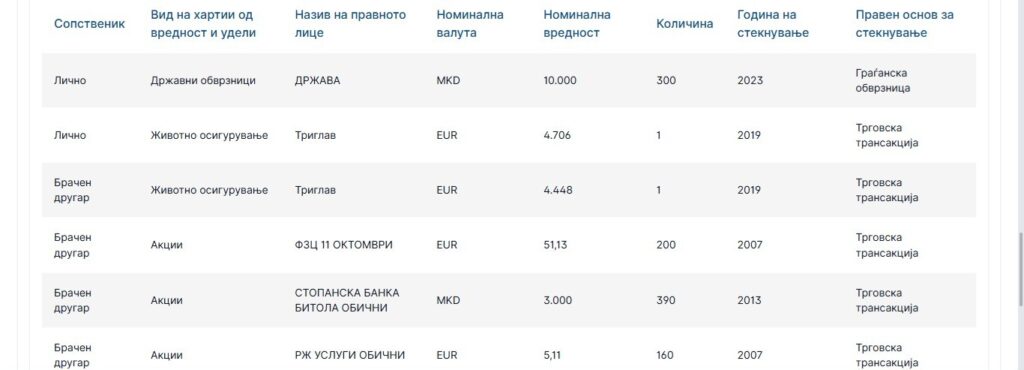The width and height of the screenshot is (1024, 370).
Task: Select the quantity 390 cell
Action: coord(666,300)
